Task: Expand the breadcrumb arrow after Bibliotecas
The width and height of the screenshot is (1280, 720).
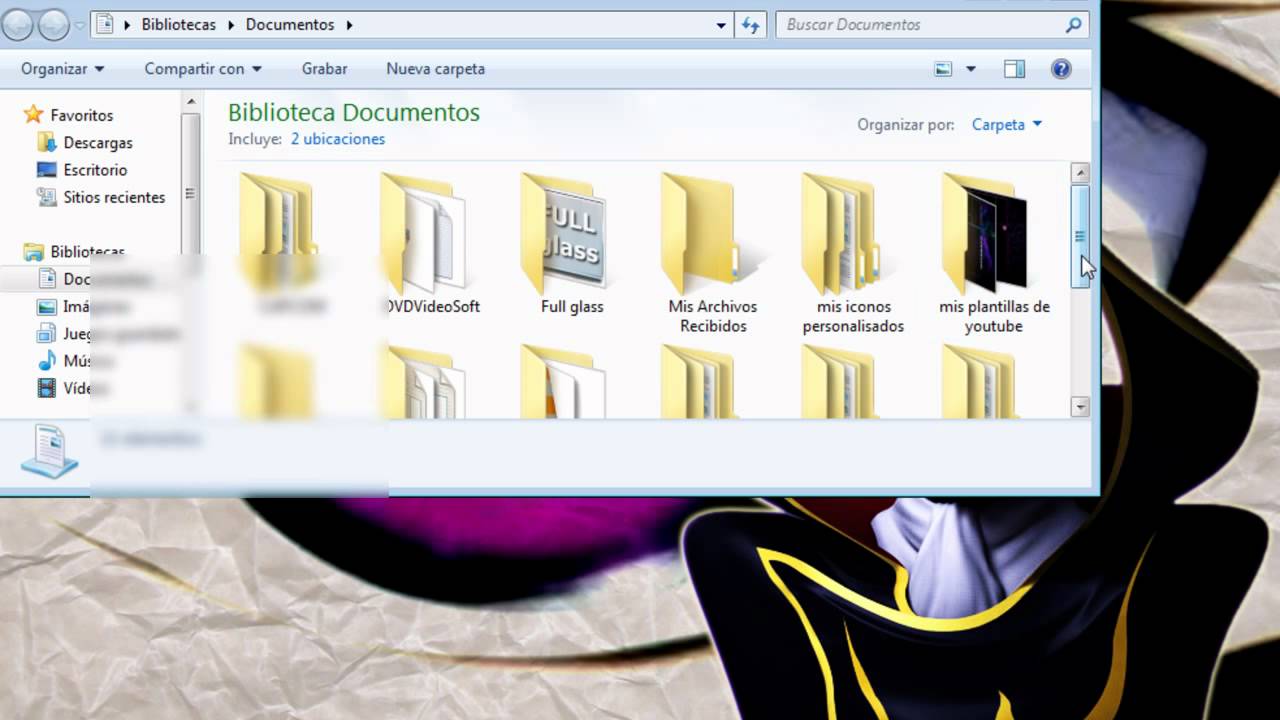Action: pyautogui.click(x=230, y=25)
